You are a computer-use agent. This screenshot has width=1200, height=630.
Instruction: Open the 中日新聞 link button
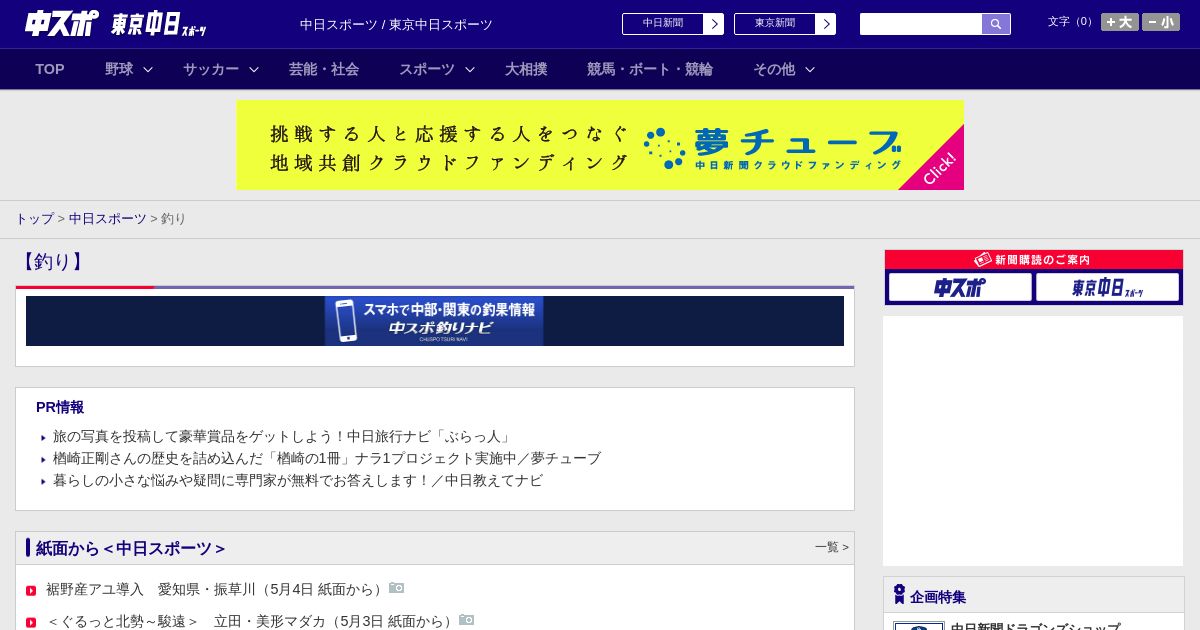pos(663,24)
